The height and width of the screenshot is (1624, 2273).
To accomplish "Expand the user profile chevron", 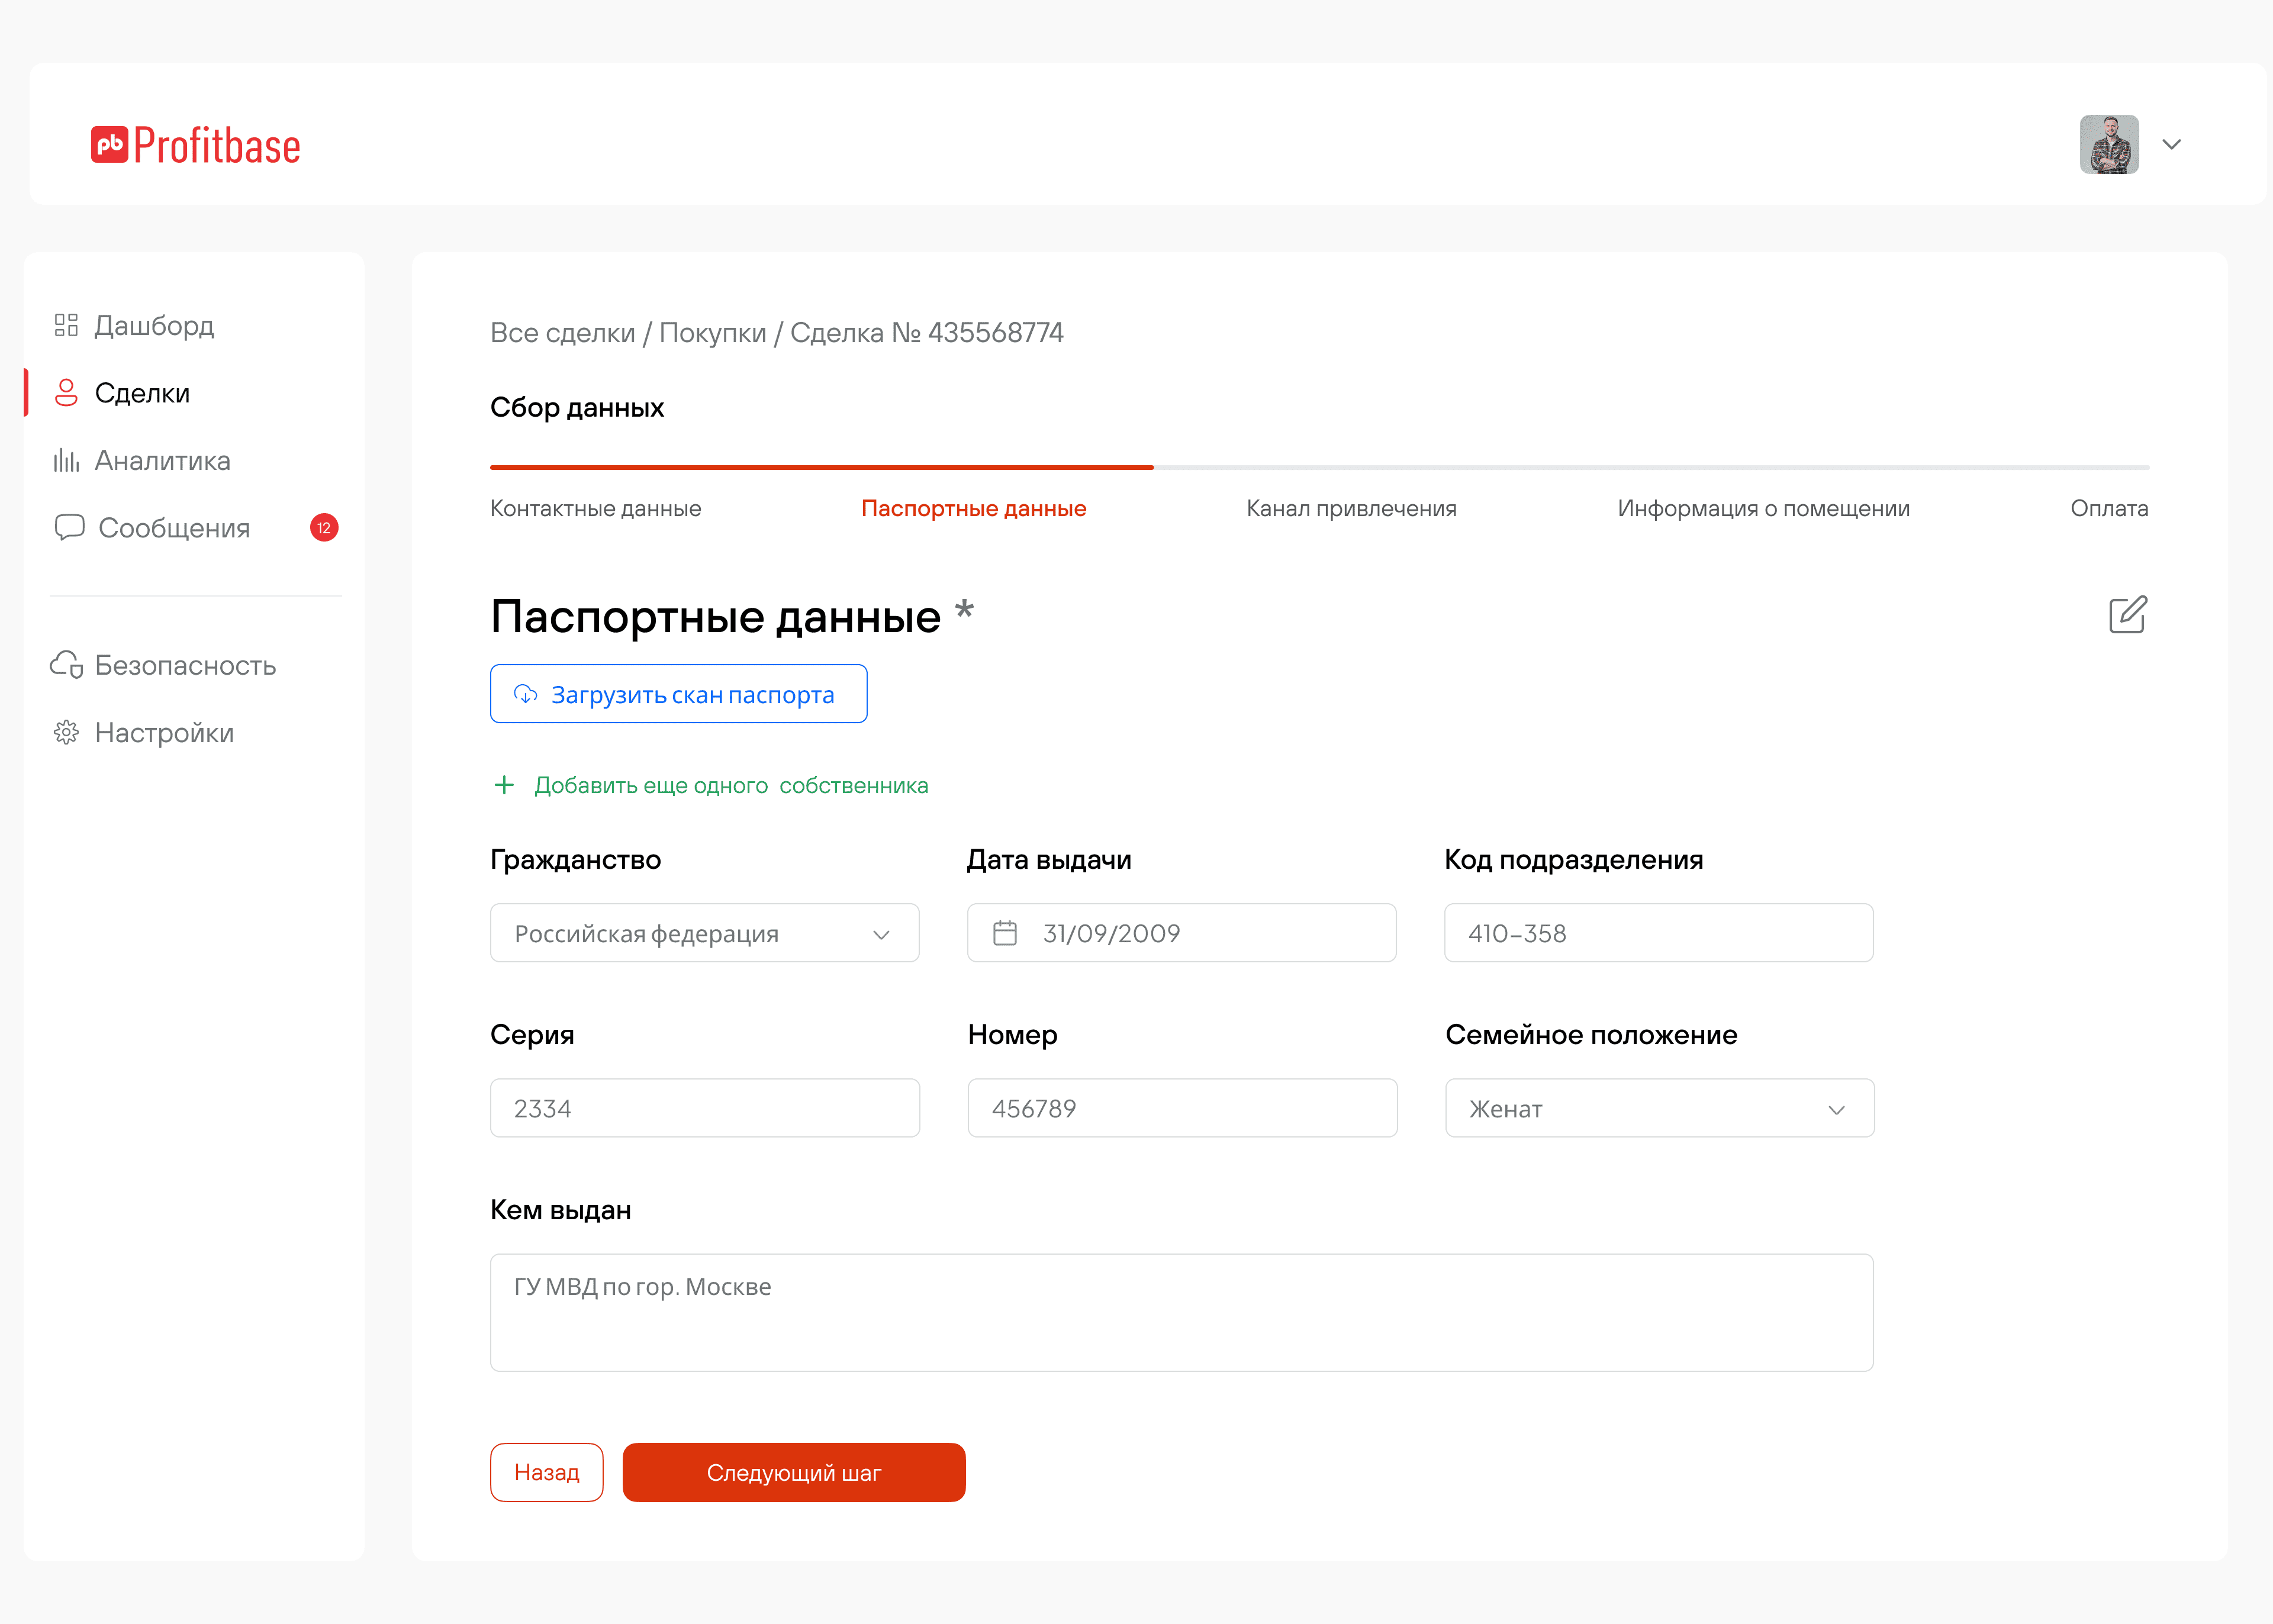I will click(2171, 145).
